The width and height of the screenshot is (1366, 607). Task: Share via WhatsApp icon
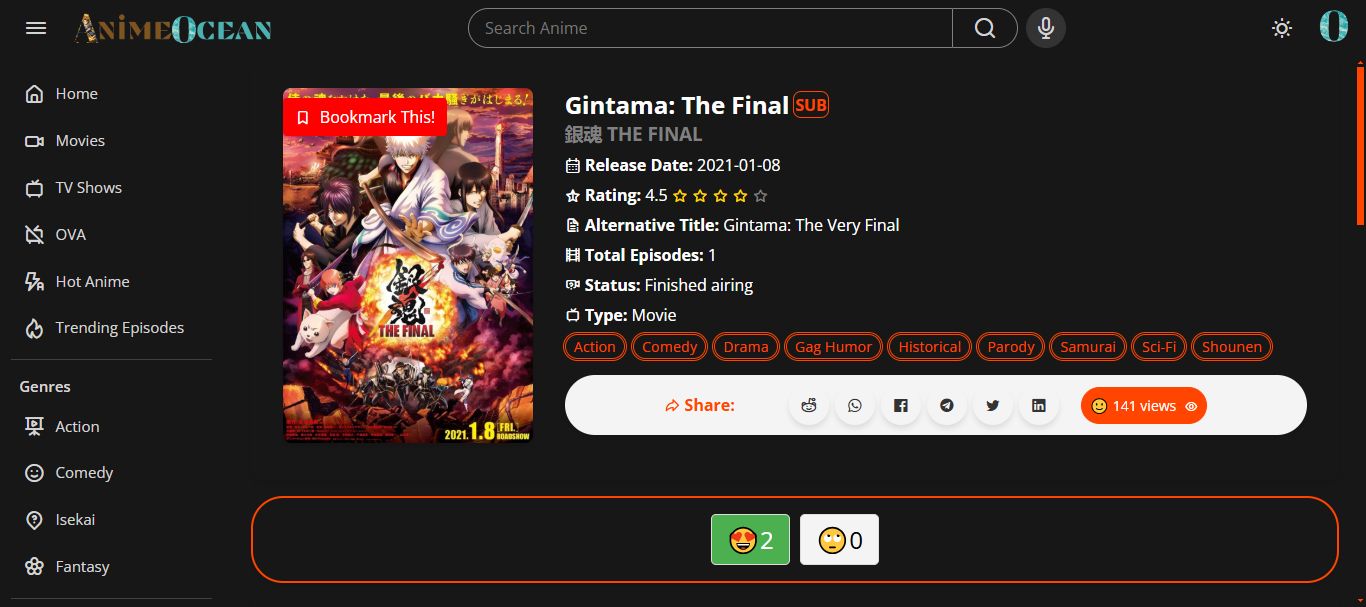(x=855, y=405)
